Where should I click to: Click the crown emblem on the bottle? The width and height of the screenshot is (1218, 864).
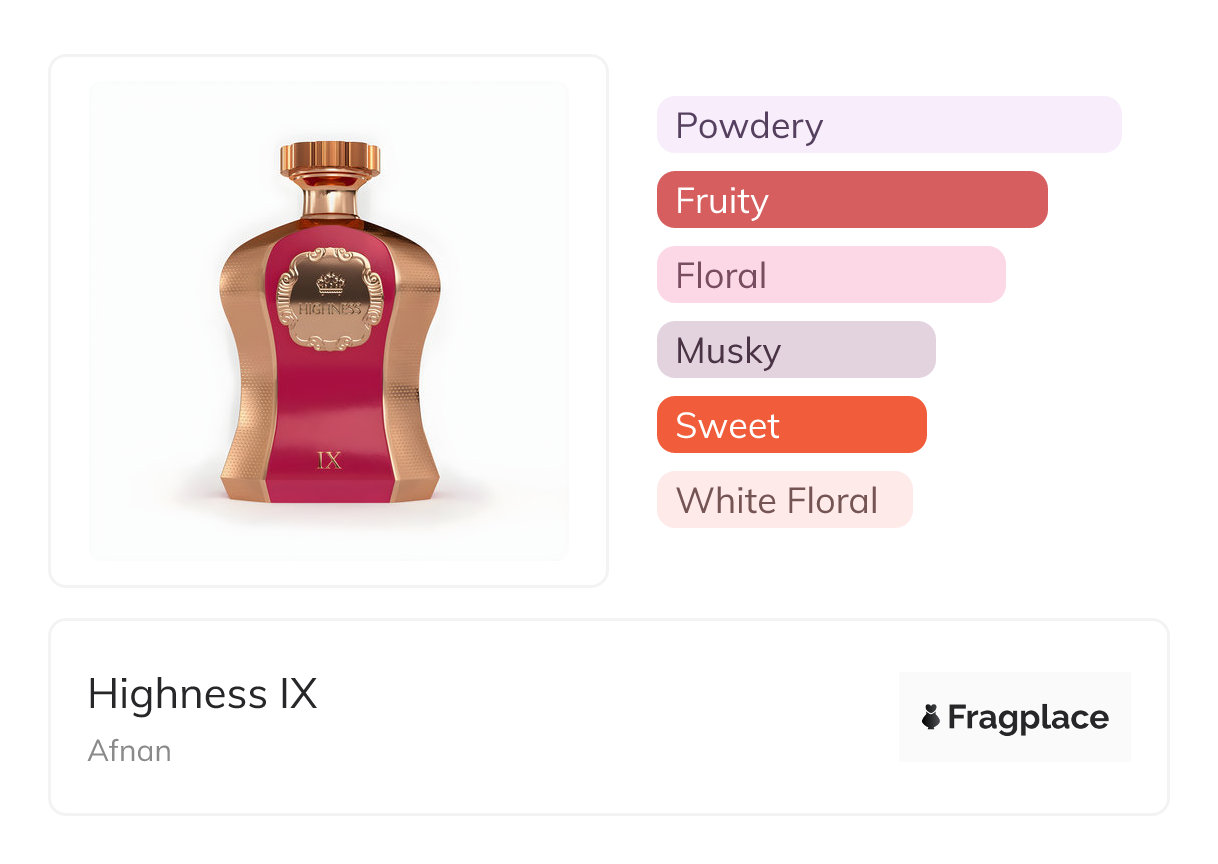click(x=329, y=284)
